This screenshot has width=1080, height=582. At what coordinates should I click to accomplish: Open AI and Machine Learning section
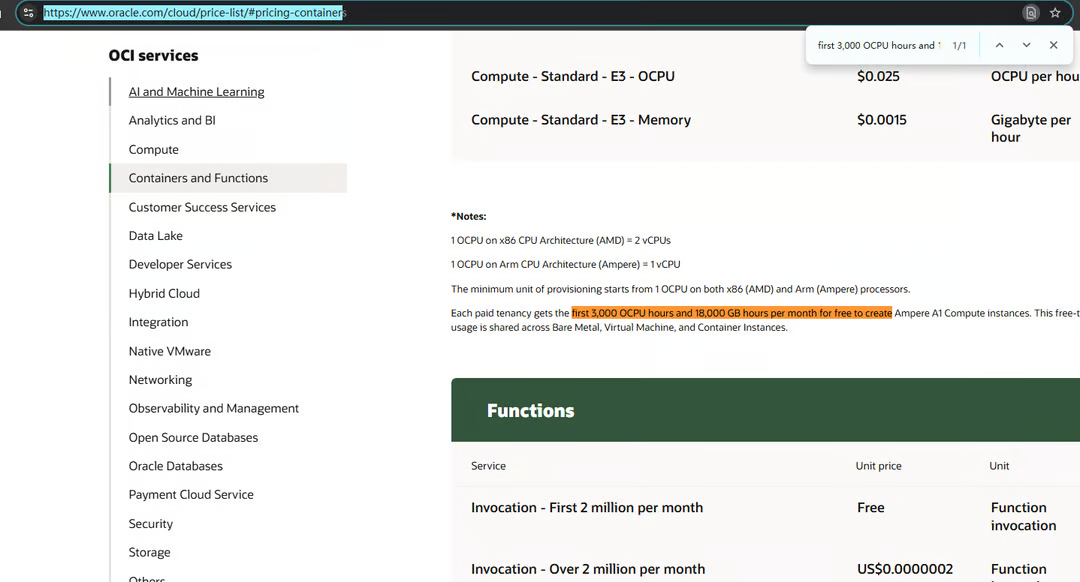pyautogui.click(x=196, y=92)
